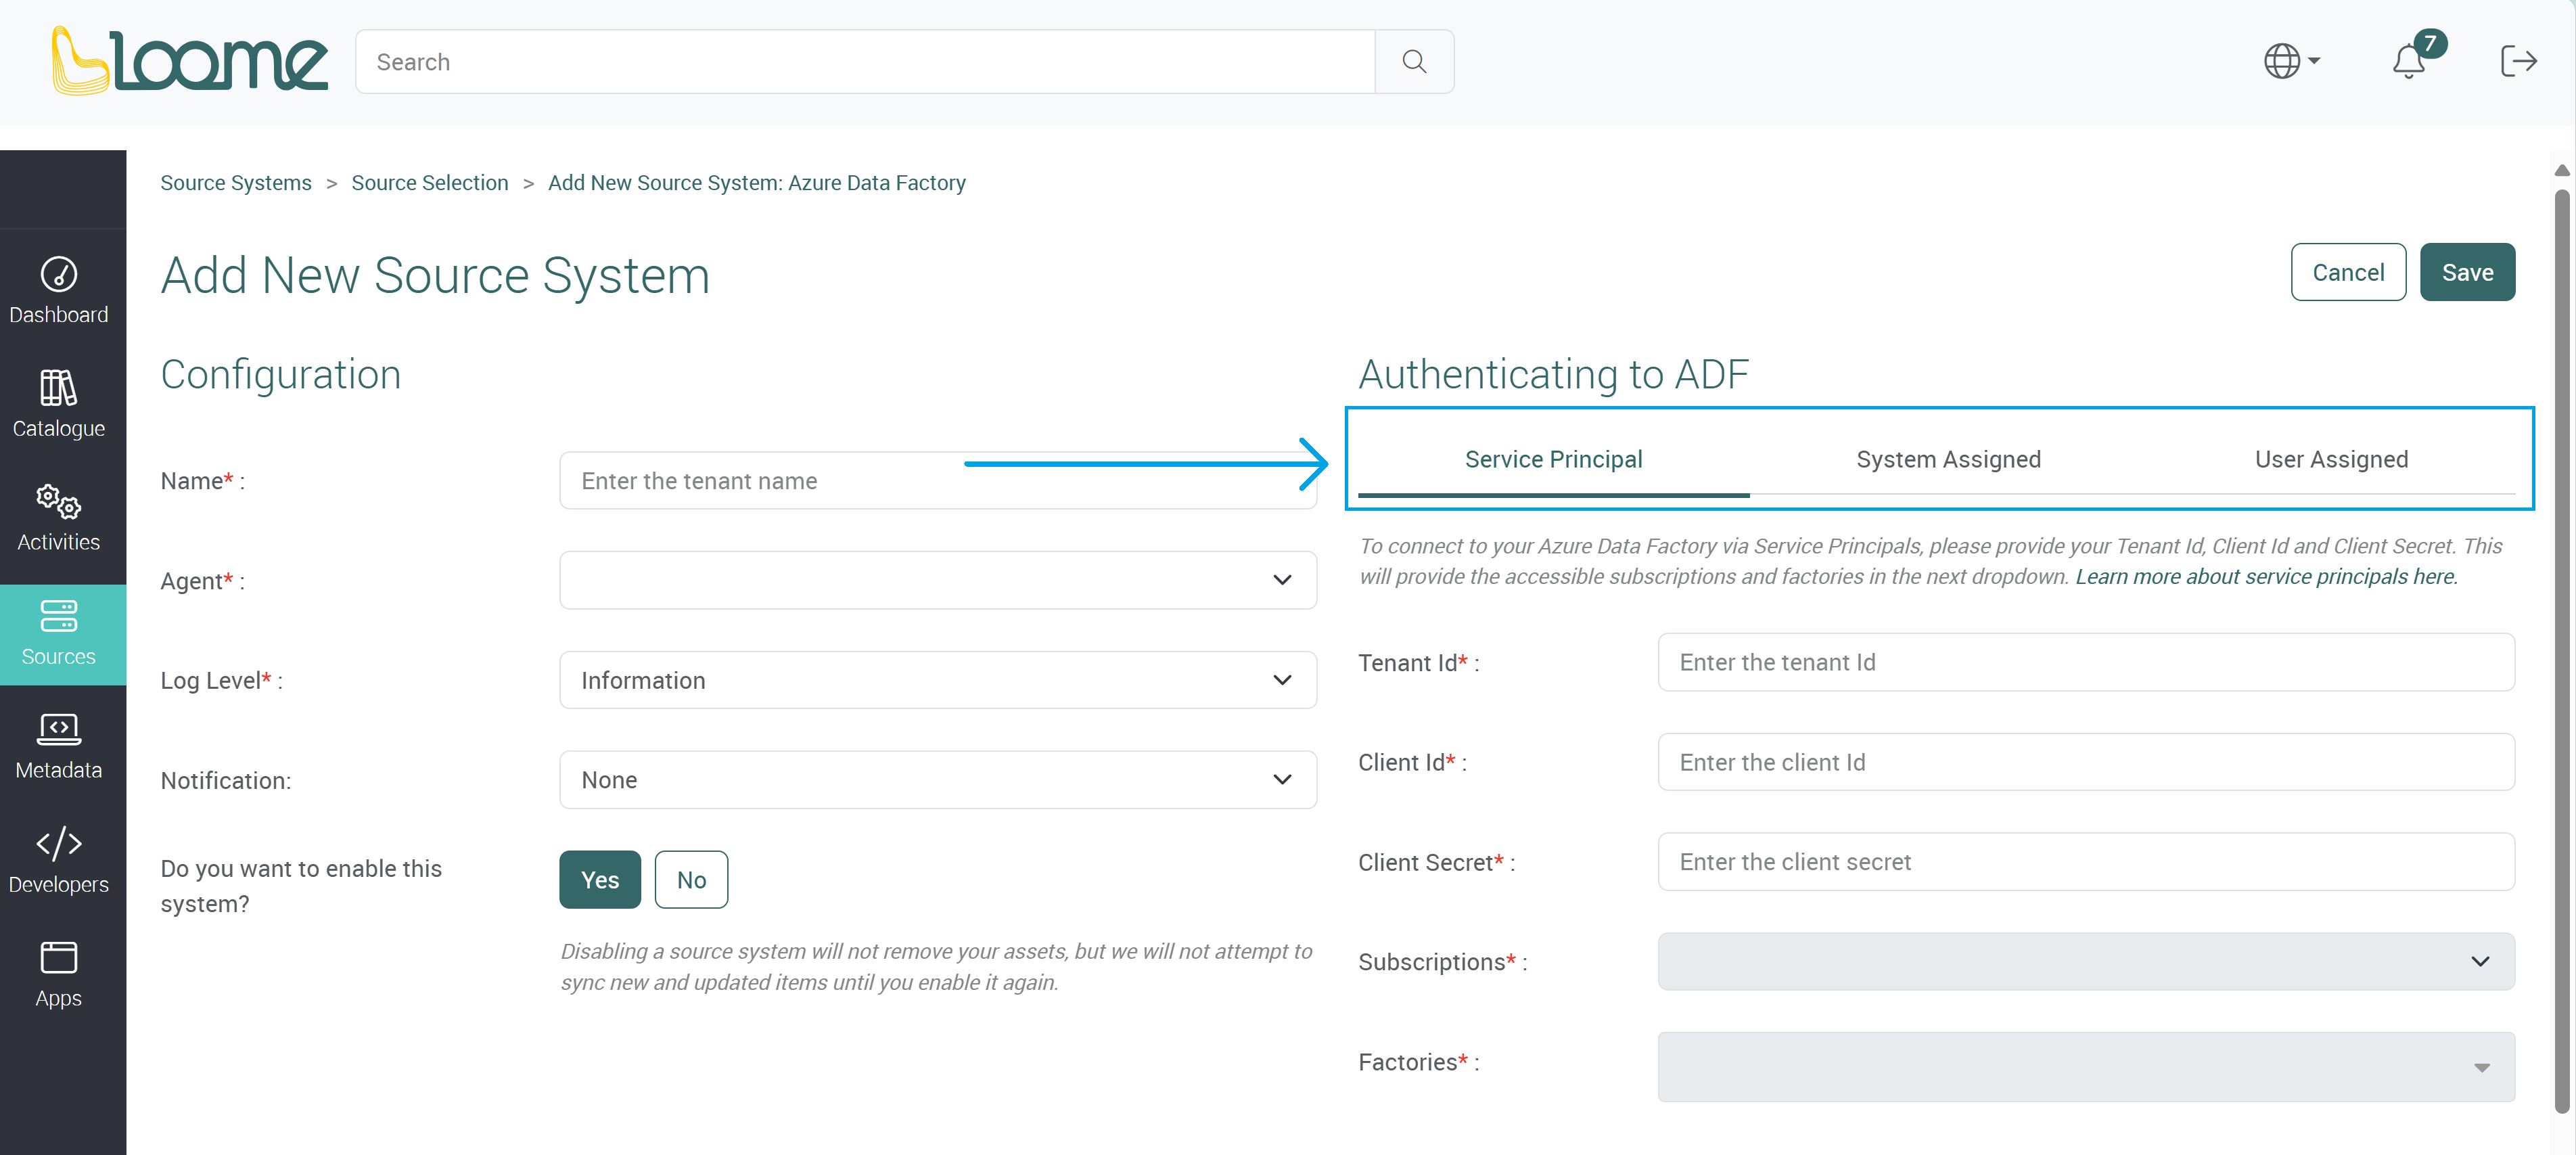Viewport: 2576px width, 1155px height.
Task: Click the page vertical scrollbar
Action: point(2561,650)
